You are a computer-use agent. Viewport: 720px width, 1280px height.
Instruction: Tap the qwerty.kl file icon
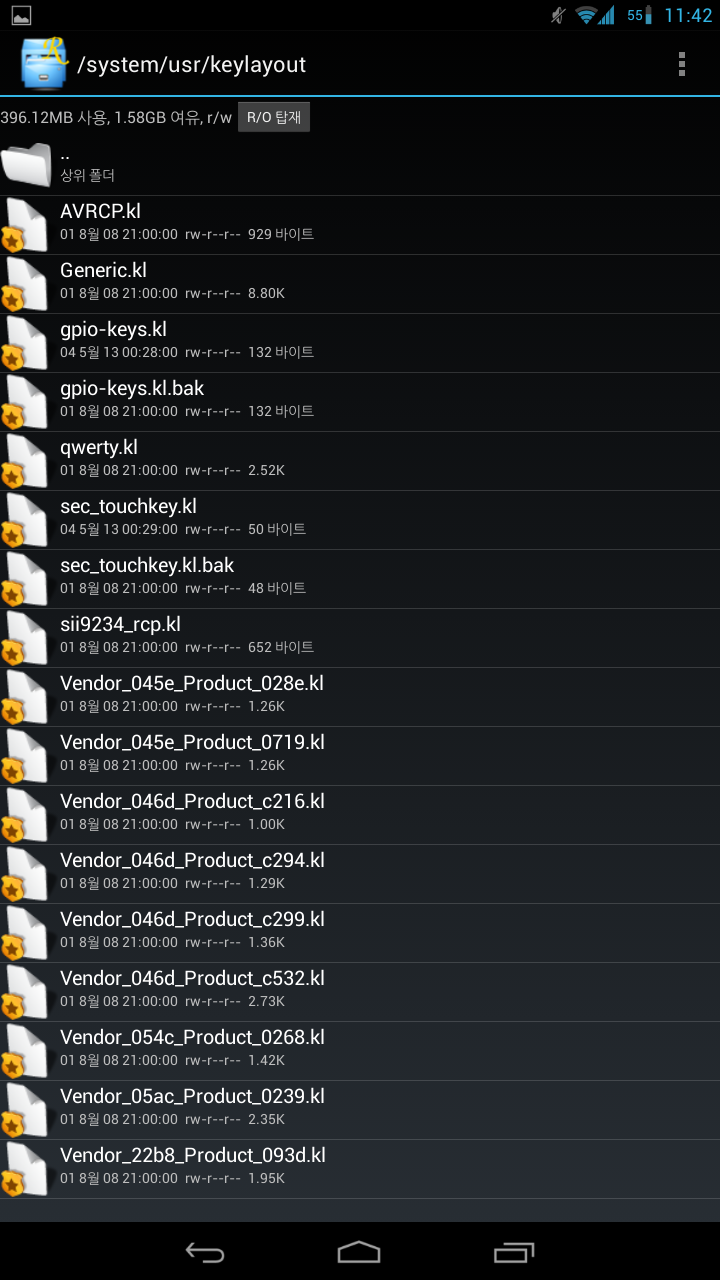pos(26,460)
